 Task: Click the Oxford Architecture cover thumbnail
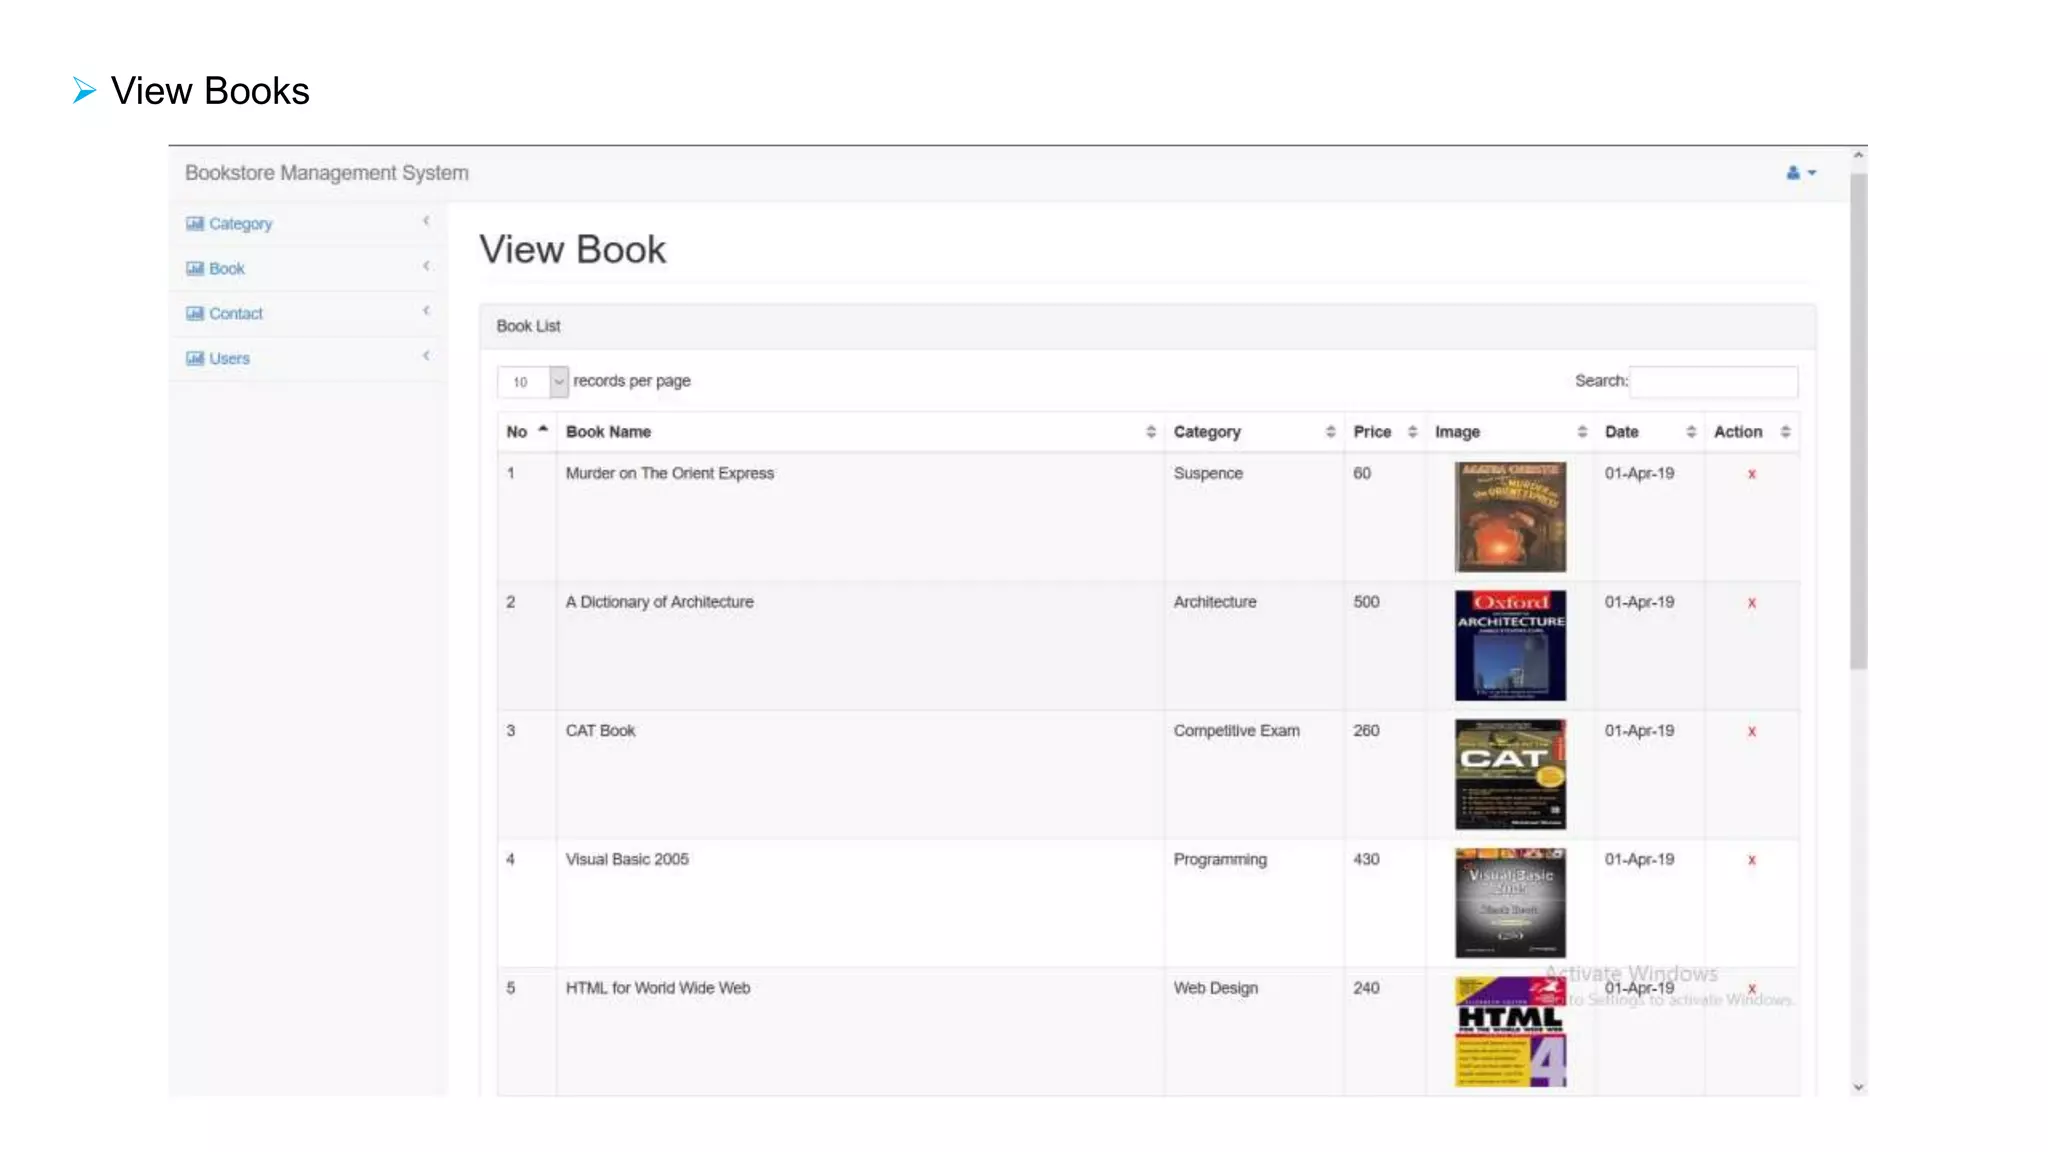[1509, 645]
